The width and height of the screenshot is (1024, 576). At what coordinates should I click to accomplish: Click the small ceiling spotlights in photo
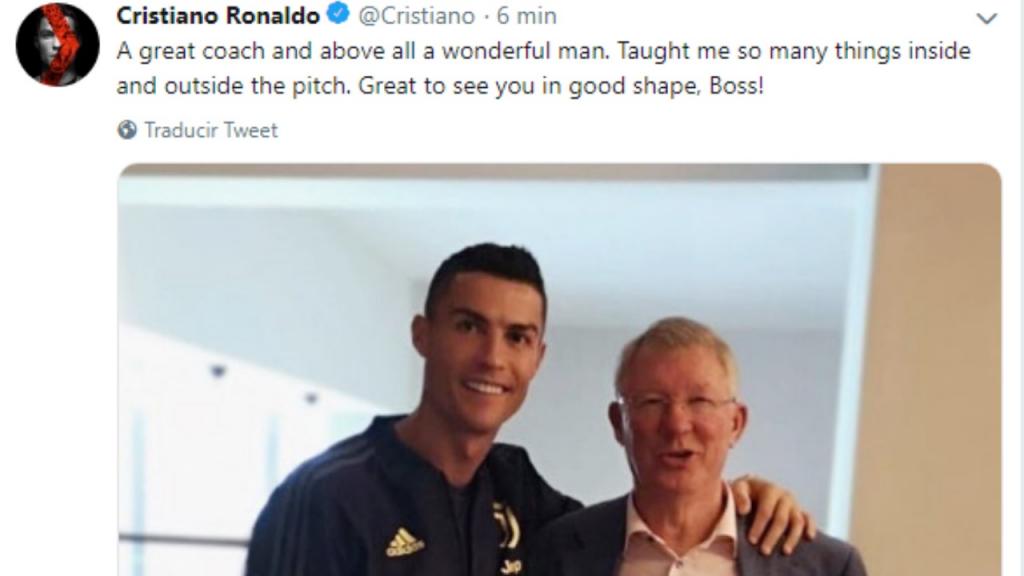click(264, 384)
